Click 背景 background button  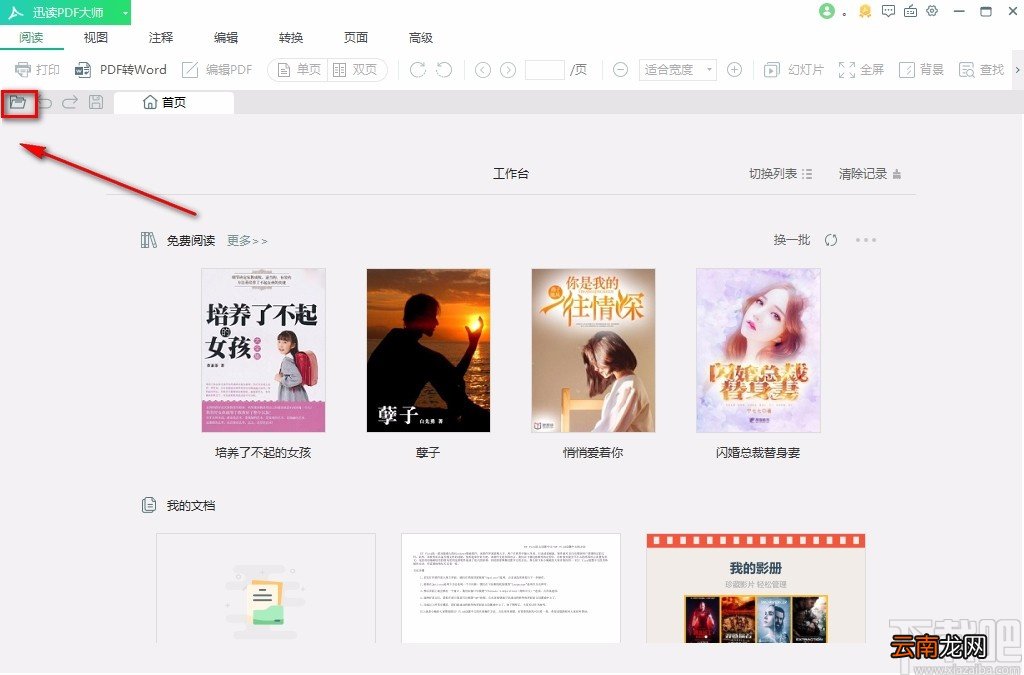(921, 70)
